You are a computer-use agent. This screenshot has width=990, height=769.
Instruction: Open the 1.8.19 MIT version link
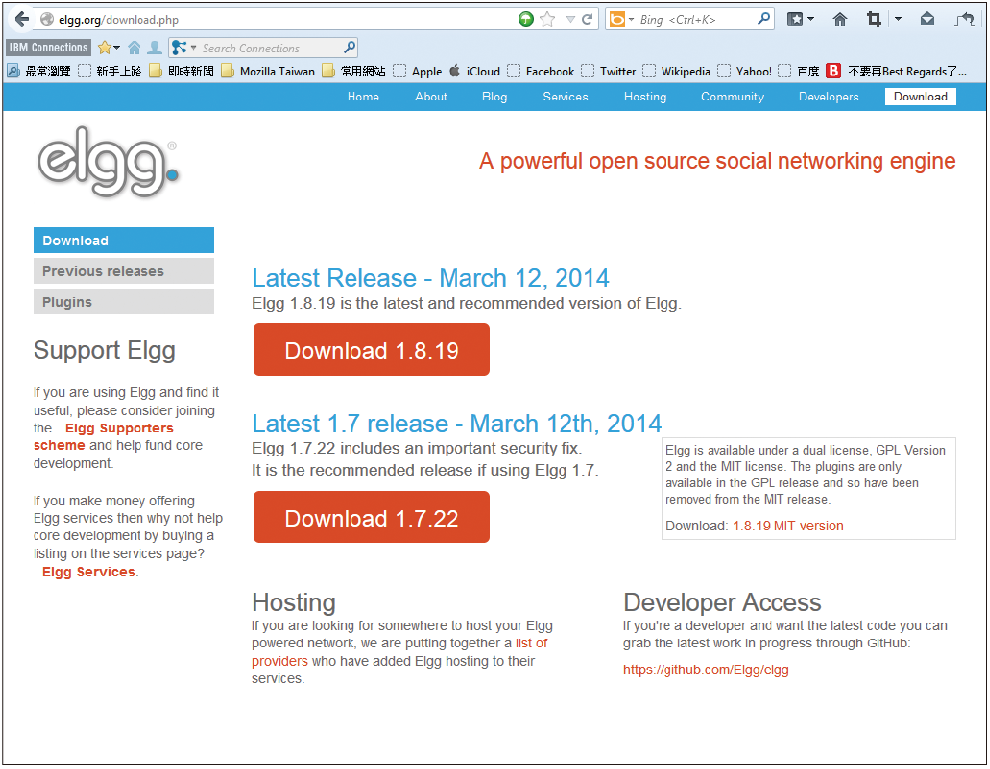[x=788, y=525]
